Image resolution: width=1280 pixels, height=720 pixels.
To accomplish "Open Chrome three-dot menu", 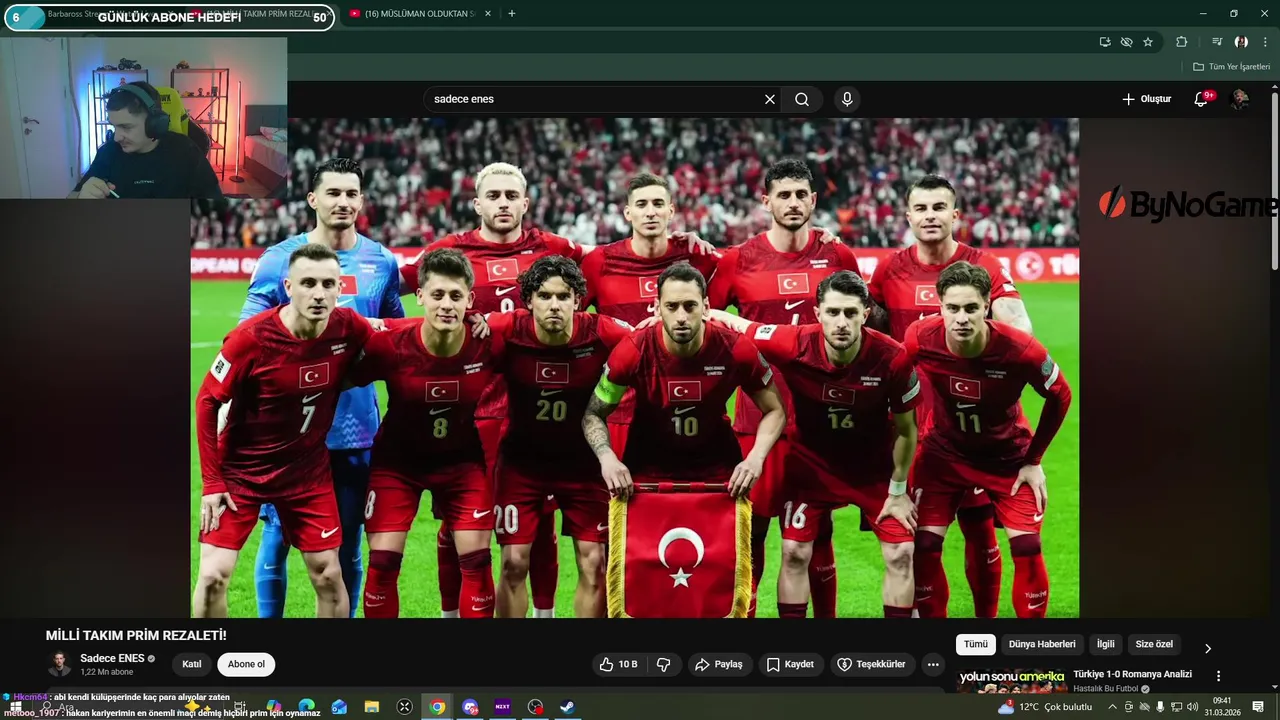I will pos(1265,42).
